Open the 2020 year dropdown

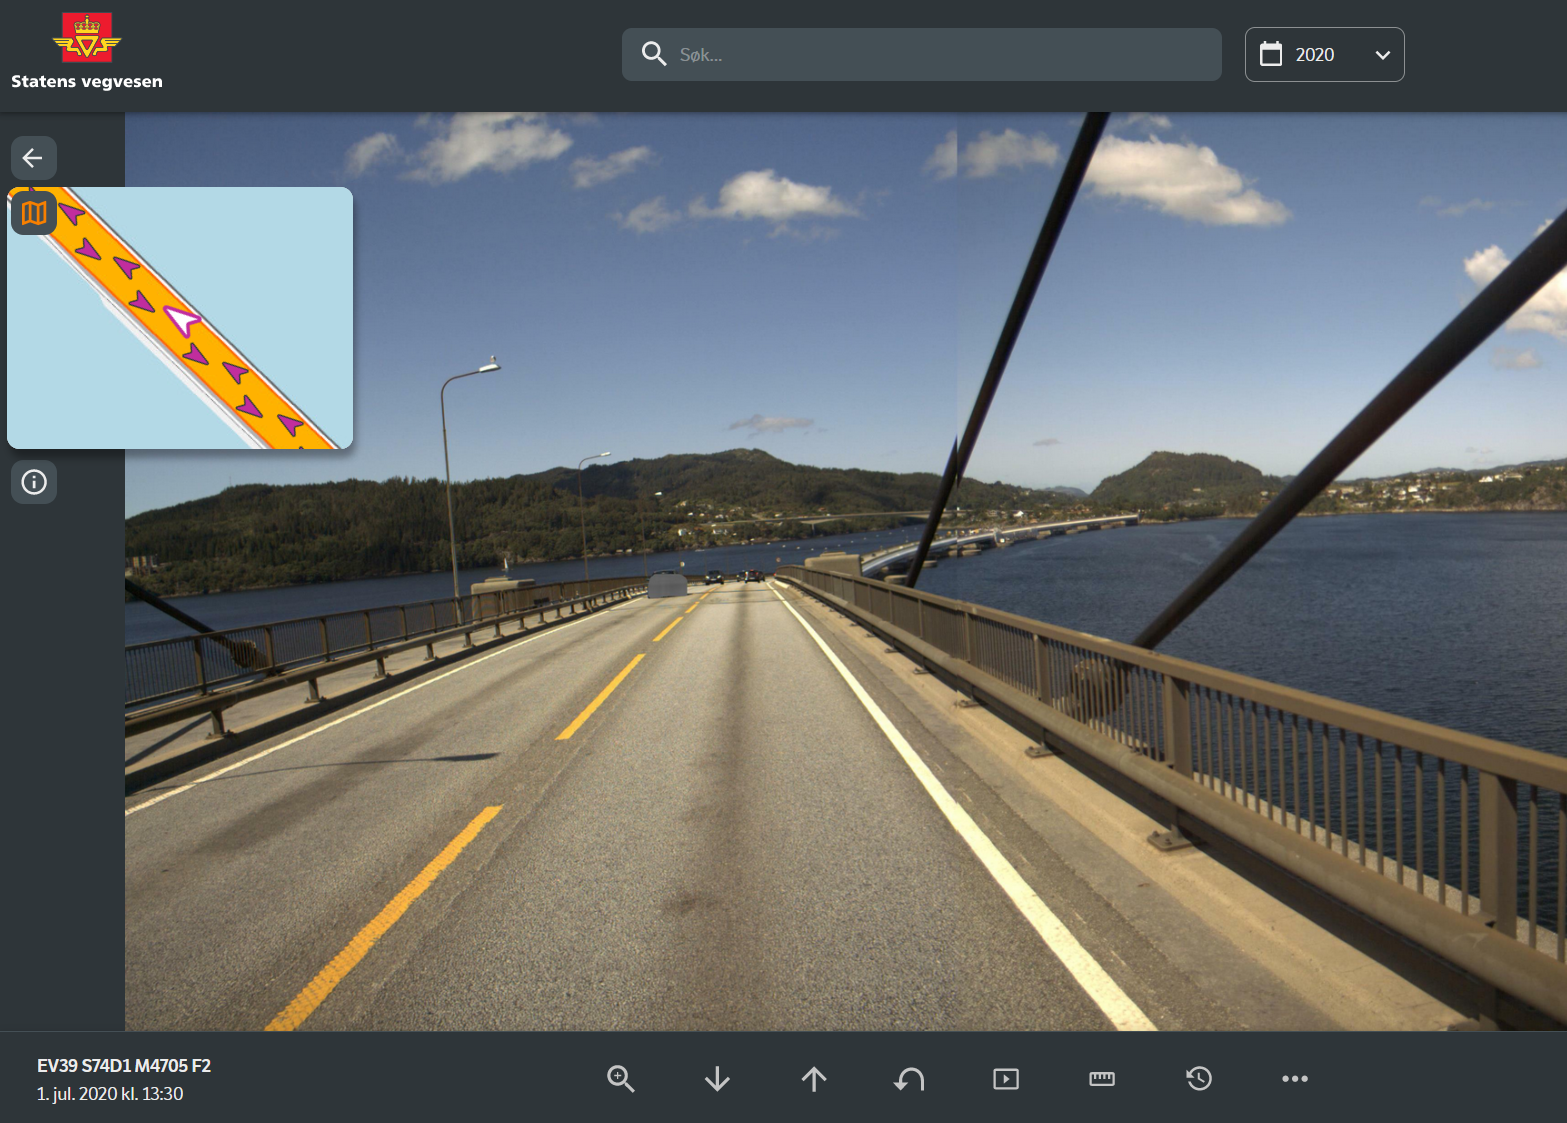coord(1323,55)
